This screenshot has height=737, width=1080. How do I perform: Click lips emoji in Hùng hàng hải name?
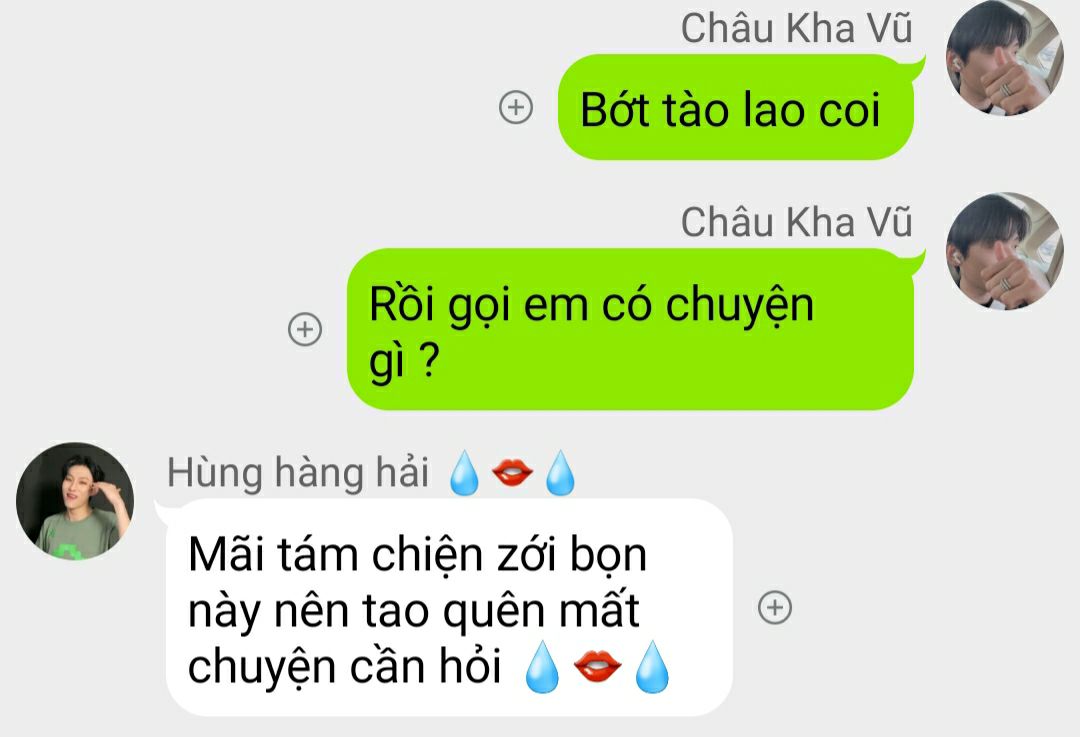pos(512,473)
